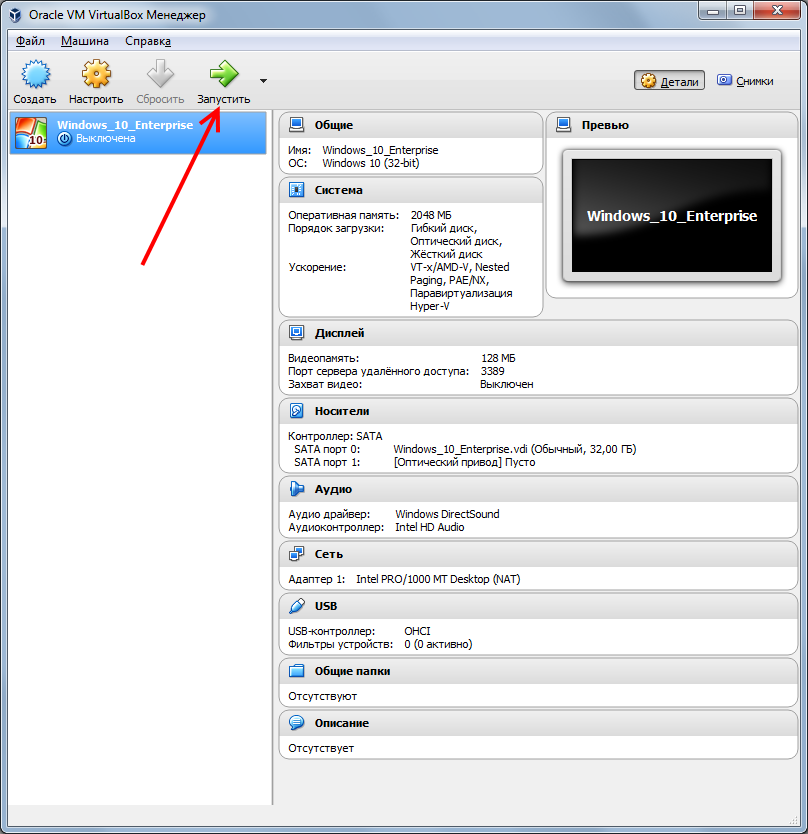Click the Система section chip icon
Screen dimensions: 808x834
point(296,190)
